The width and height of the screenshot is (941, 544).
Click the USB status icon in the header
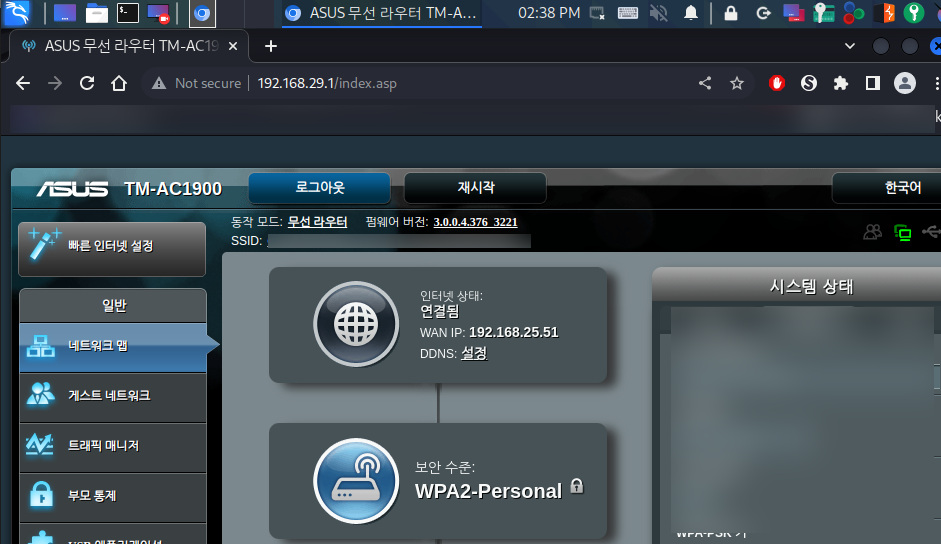tap(931, 232)
